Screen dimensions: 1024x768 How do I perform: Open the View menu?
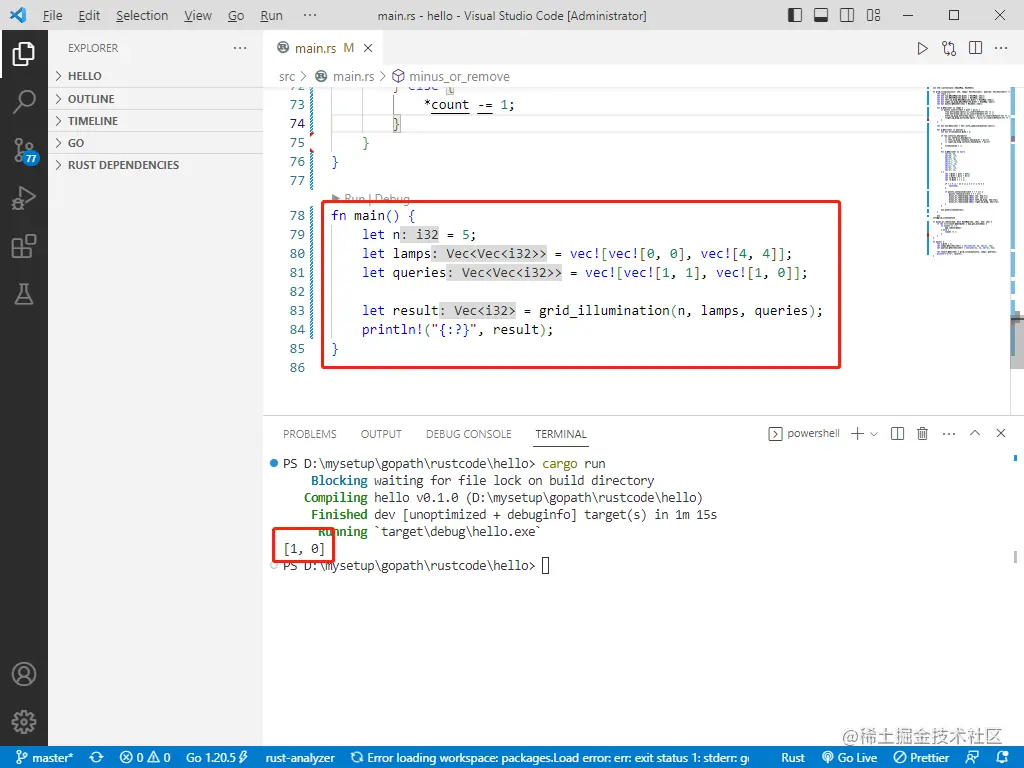[198, 16]
